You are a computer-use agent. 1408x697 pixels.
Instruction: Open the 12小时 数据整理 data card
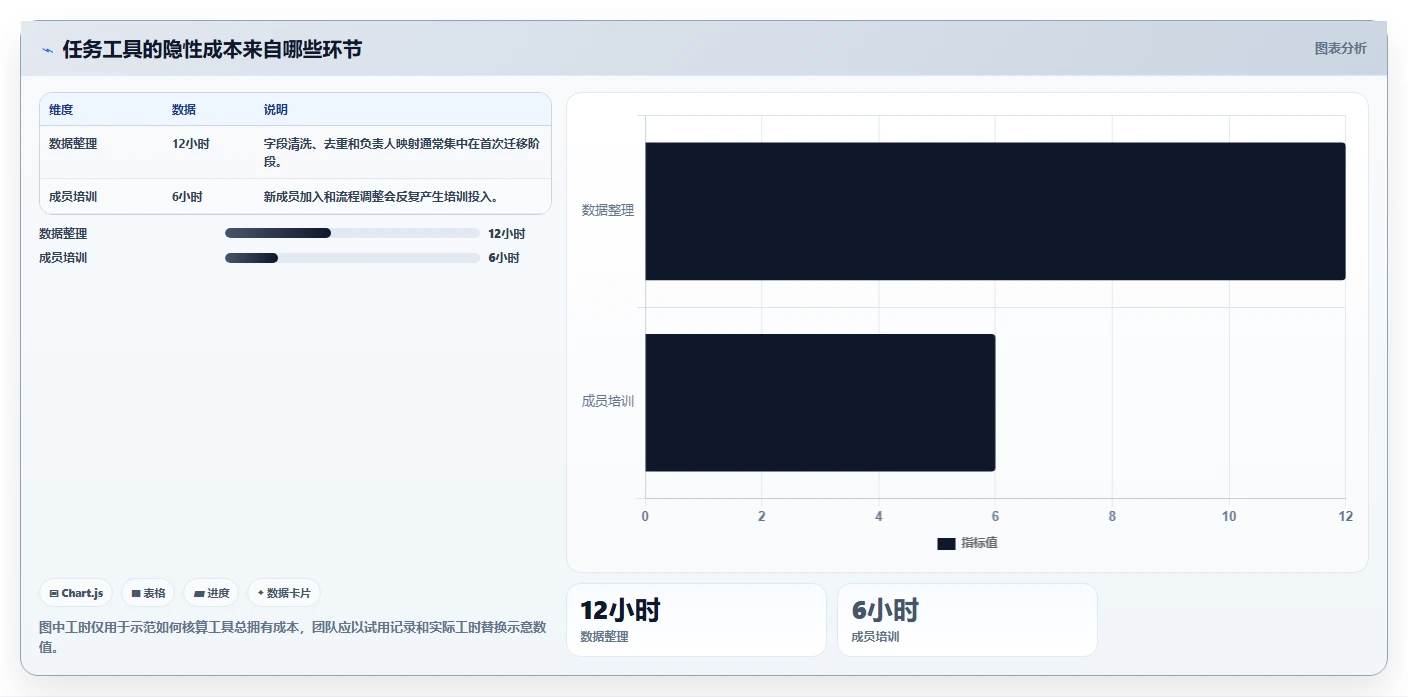tap(696, 620)
